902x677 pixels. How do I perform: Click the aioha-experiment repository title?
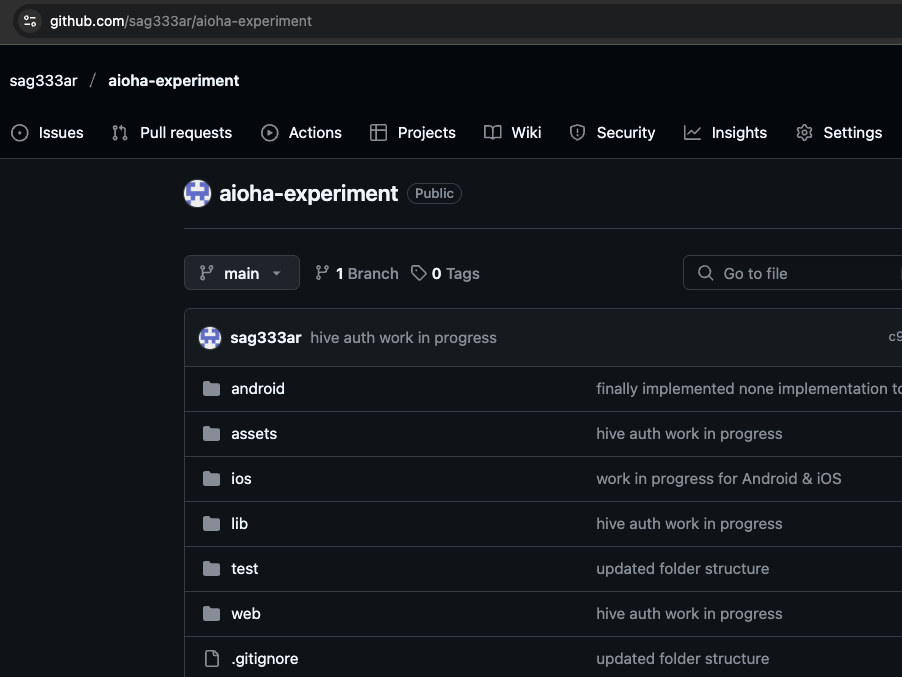tap(308, 194)
